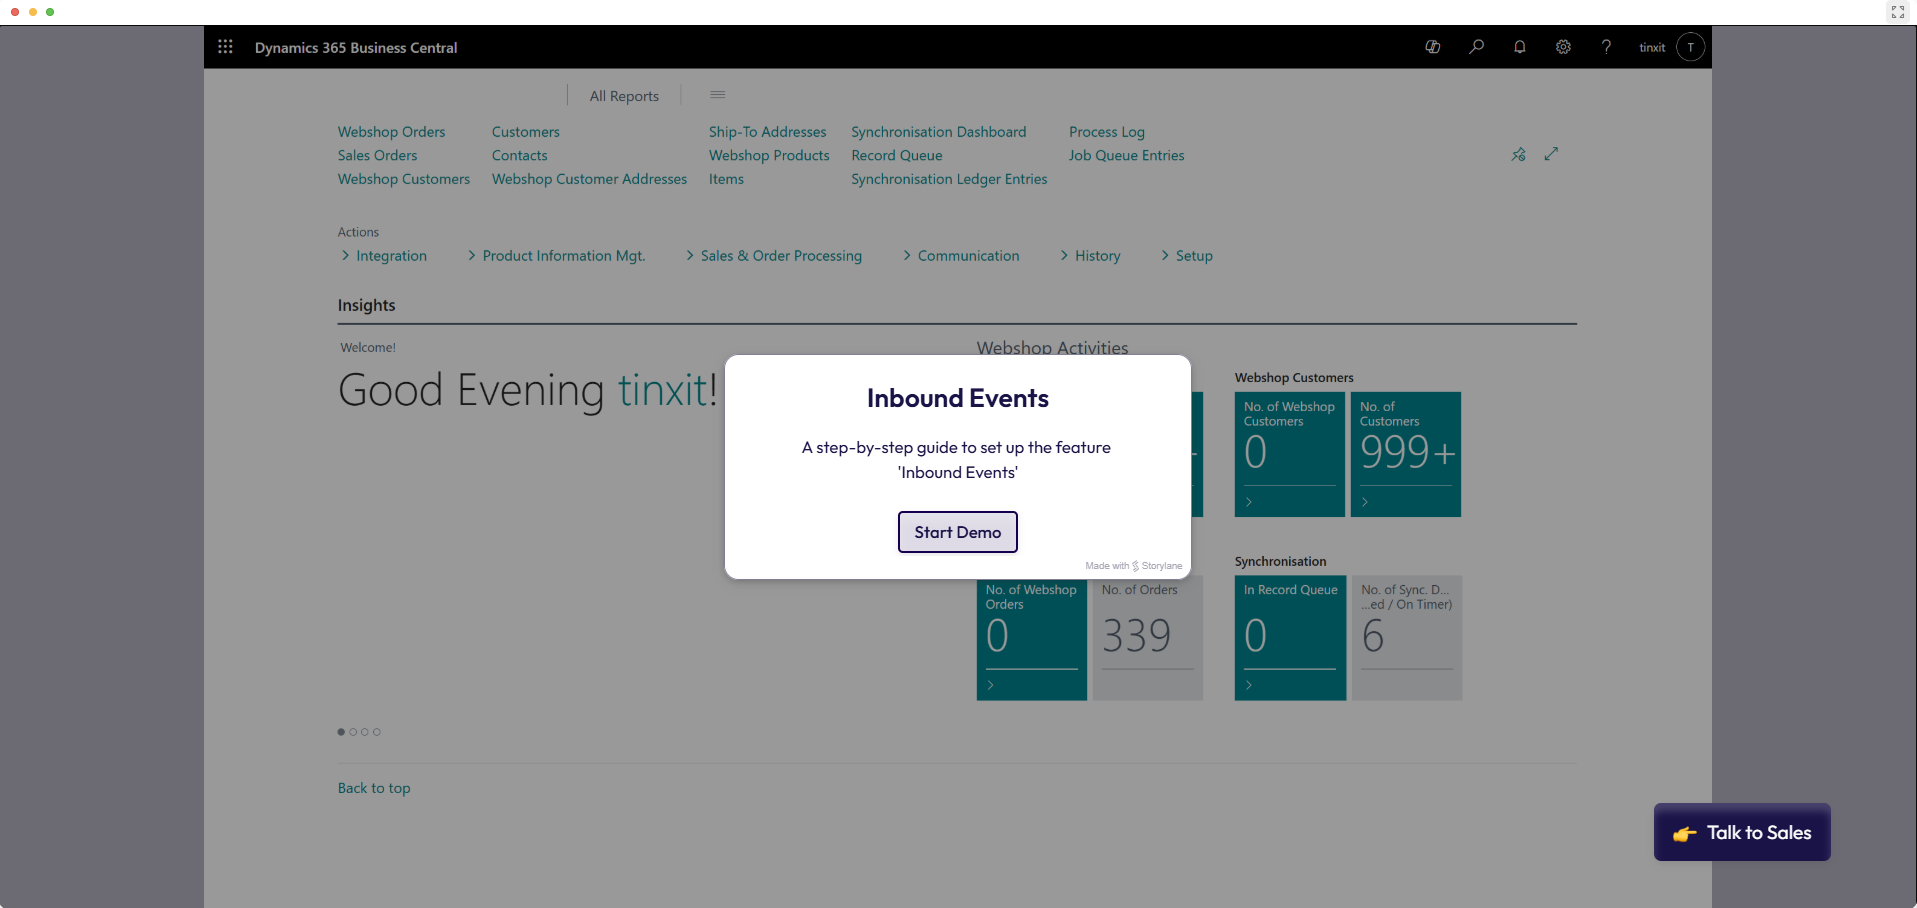Open the app launcher waffle icon
The width and height of the screenshot is (1917, 908).
[225, 47]
